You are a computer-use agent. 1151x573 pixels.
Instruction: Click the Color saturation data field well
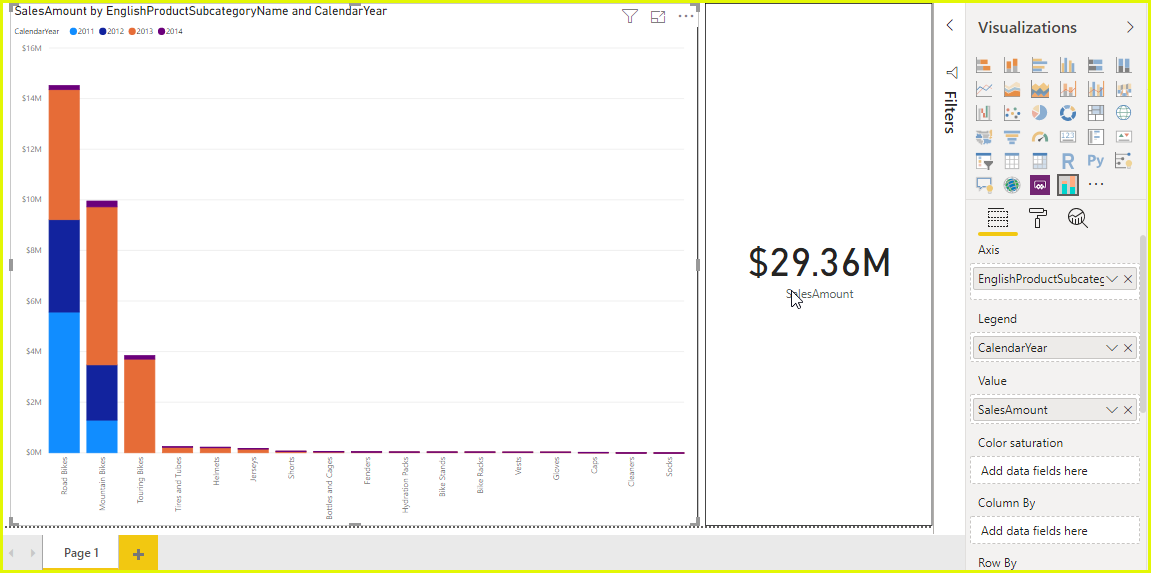click(x=1054, y=471)
